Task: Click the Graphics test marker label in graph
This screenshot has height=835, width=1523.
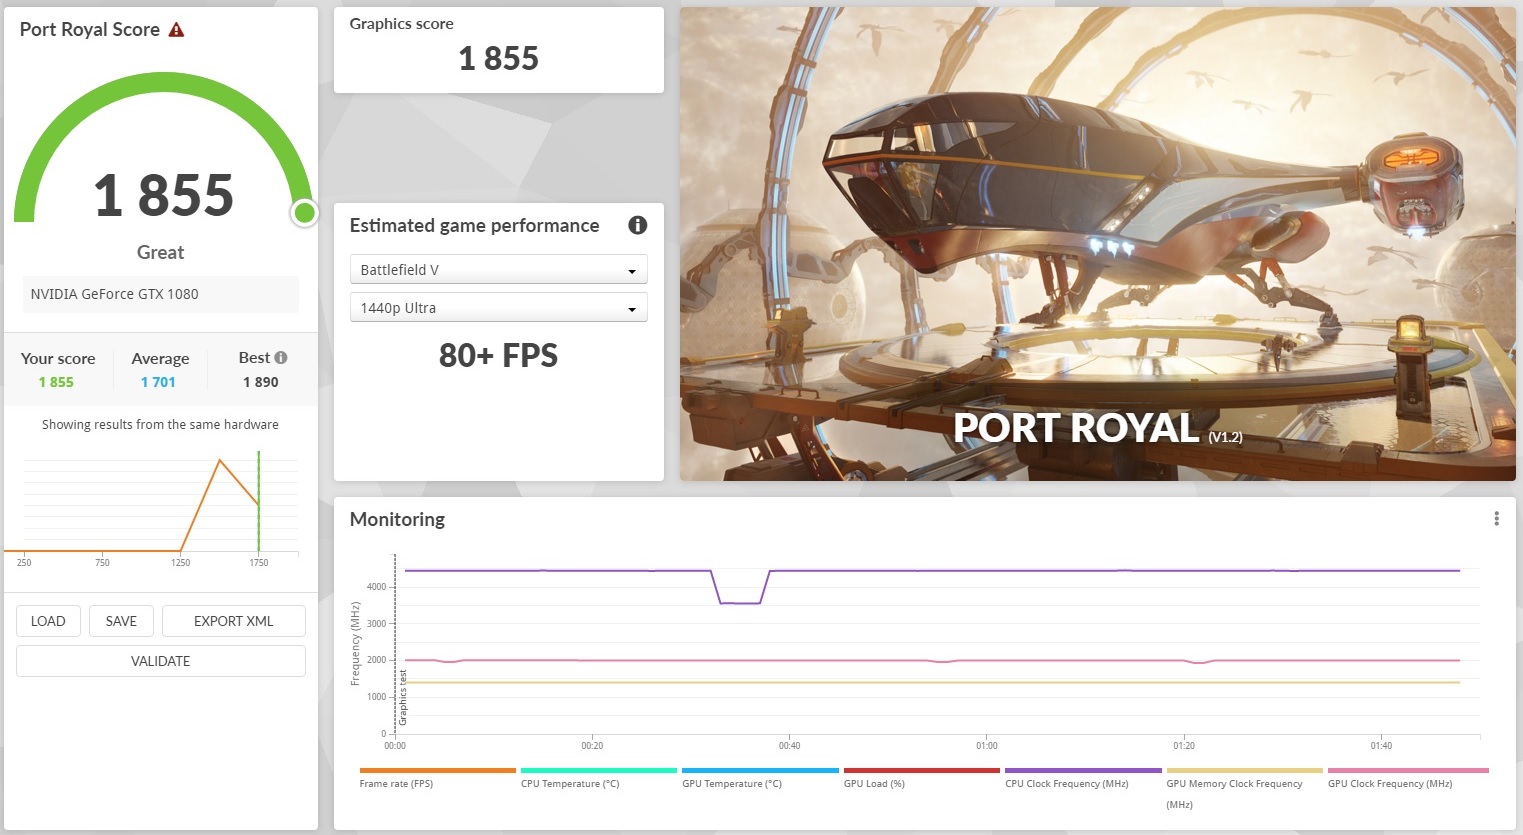Action: (x=404, y=697)
